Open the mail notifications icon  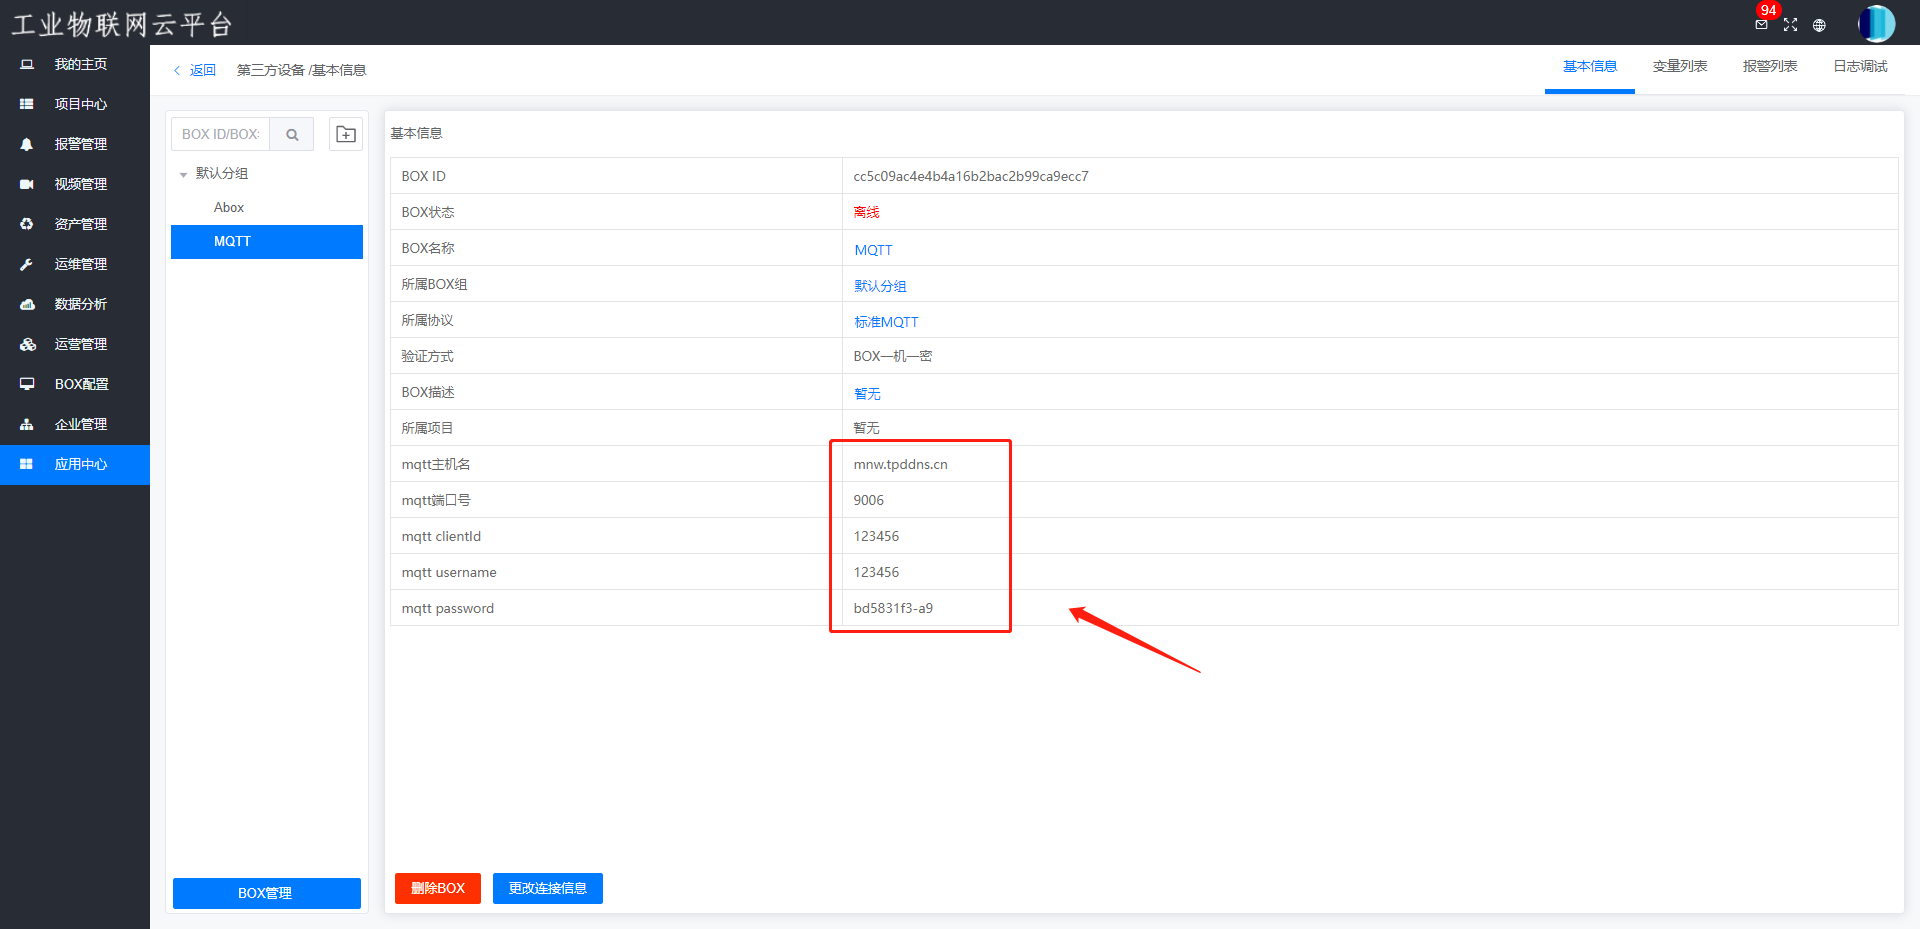click(1761, 25)
